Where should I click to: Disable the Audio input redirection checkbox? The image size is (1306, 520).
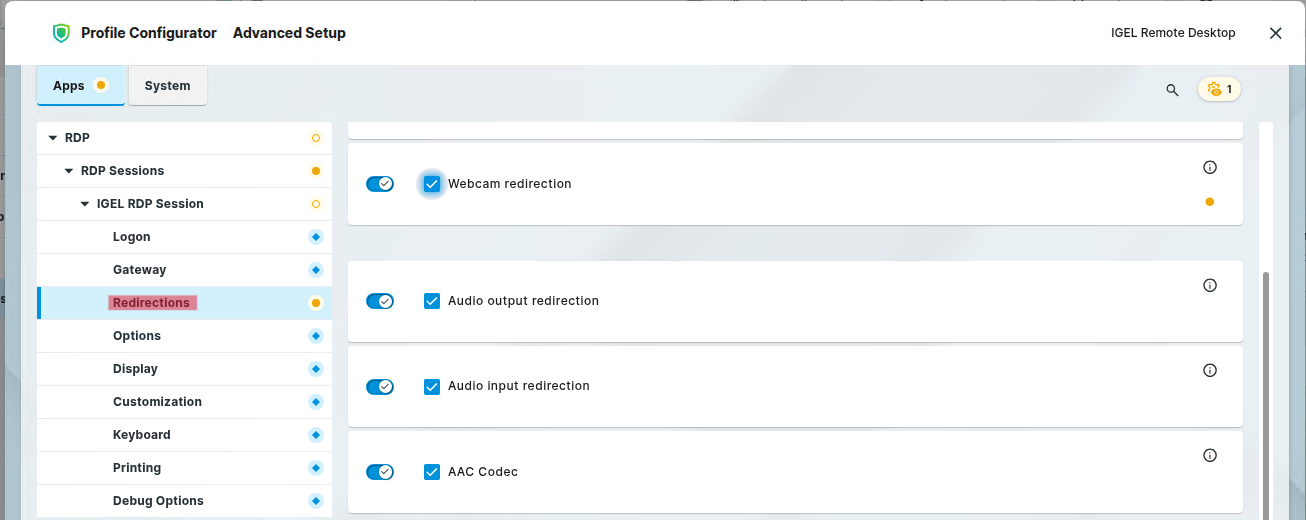[432, 387]
